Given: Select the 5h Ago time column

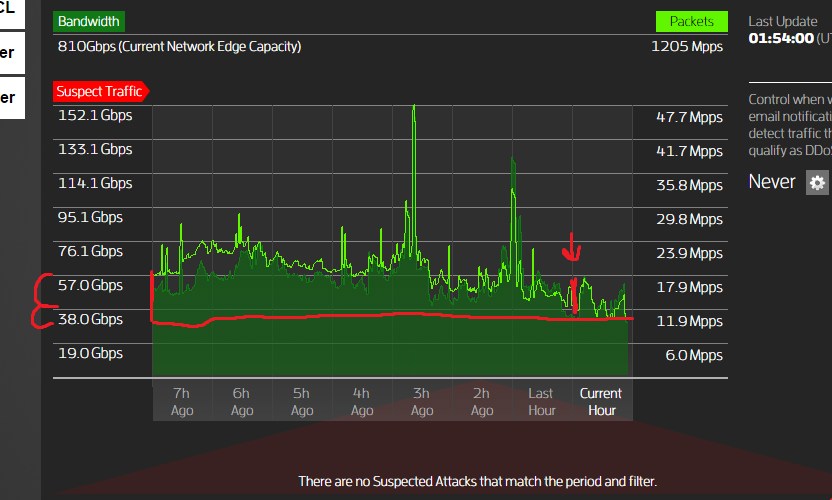Looking at the screenshot, I should (x=302, y=402).
